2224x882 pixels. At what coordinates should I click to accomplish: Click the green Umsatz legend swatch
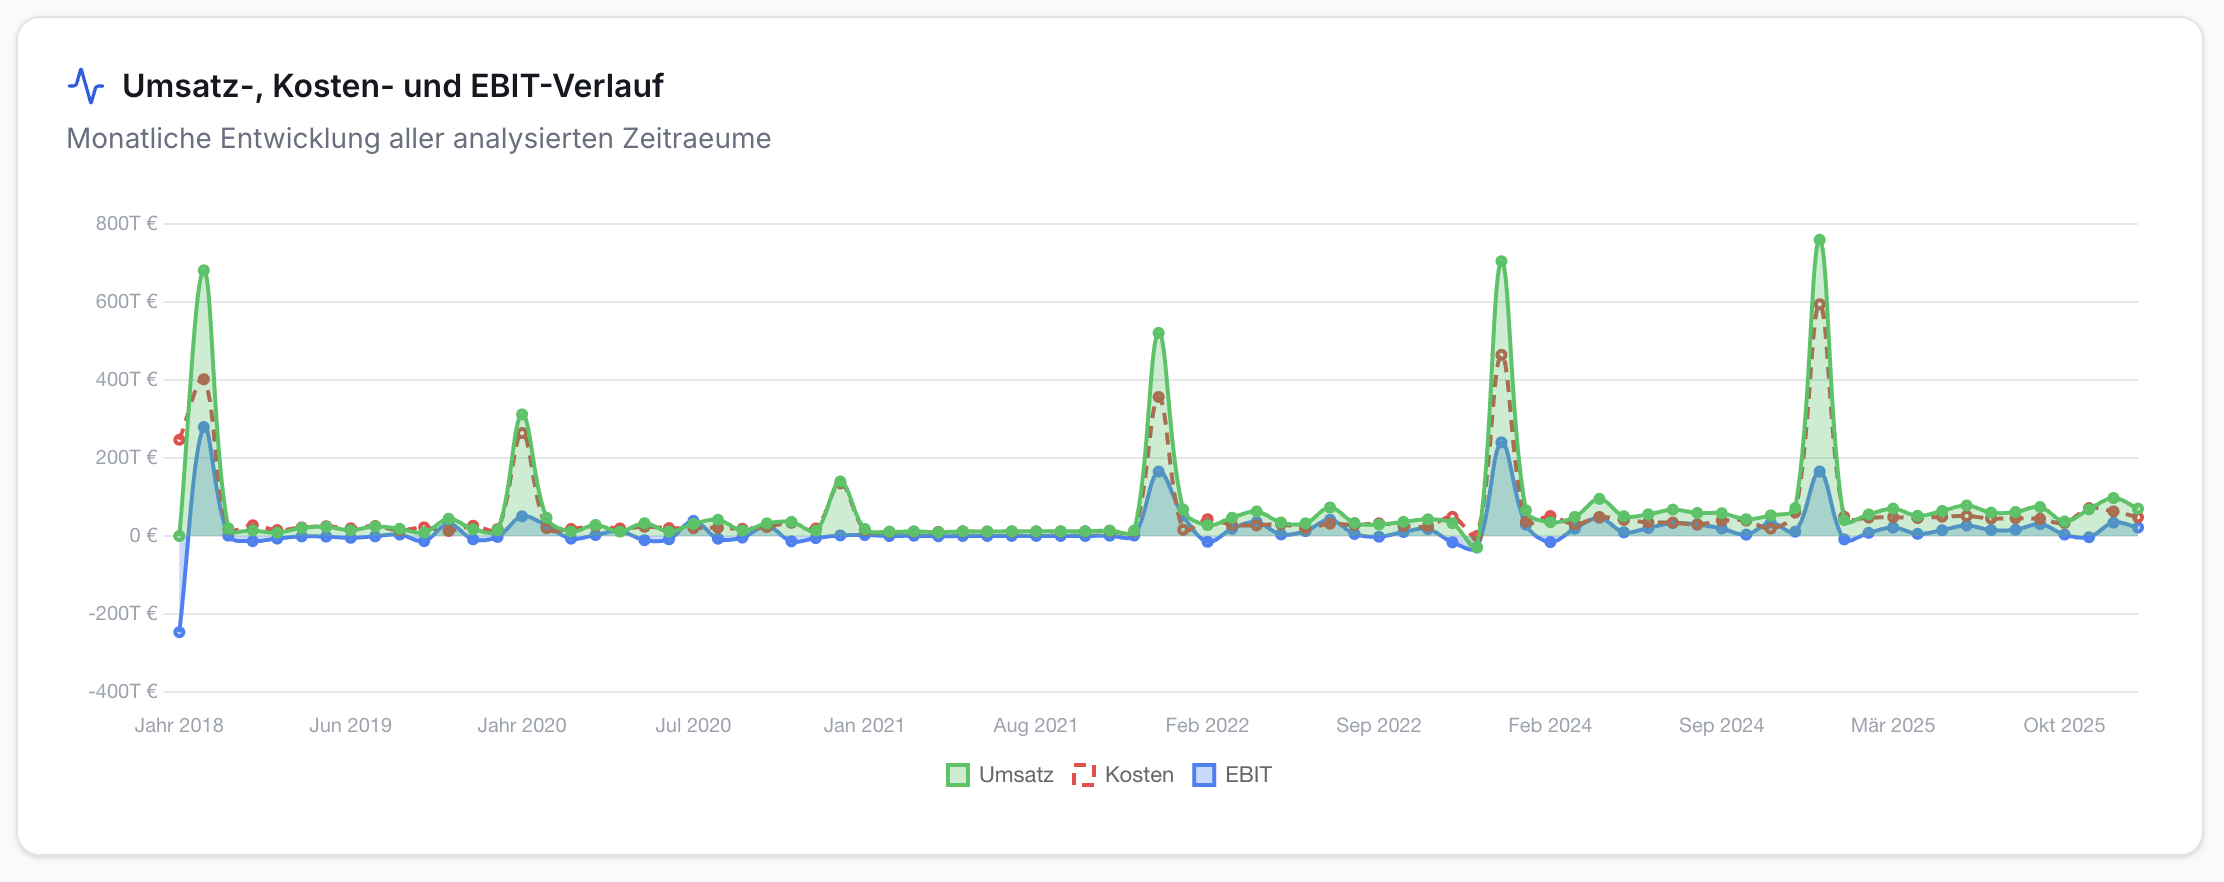pyautogui.click(x=958, y=775)
